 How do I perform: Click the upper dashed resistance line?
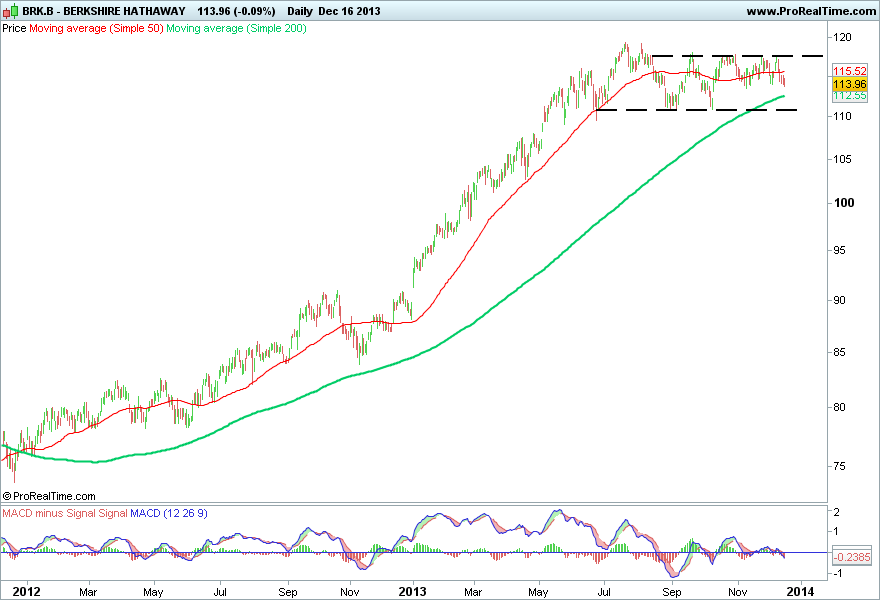(737, 56)
